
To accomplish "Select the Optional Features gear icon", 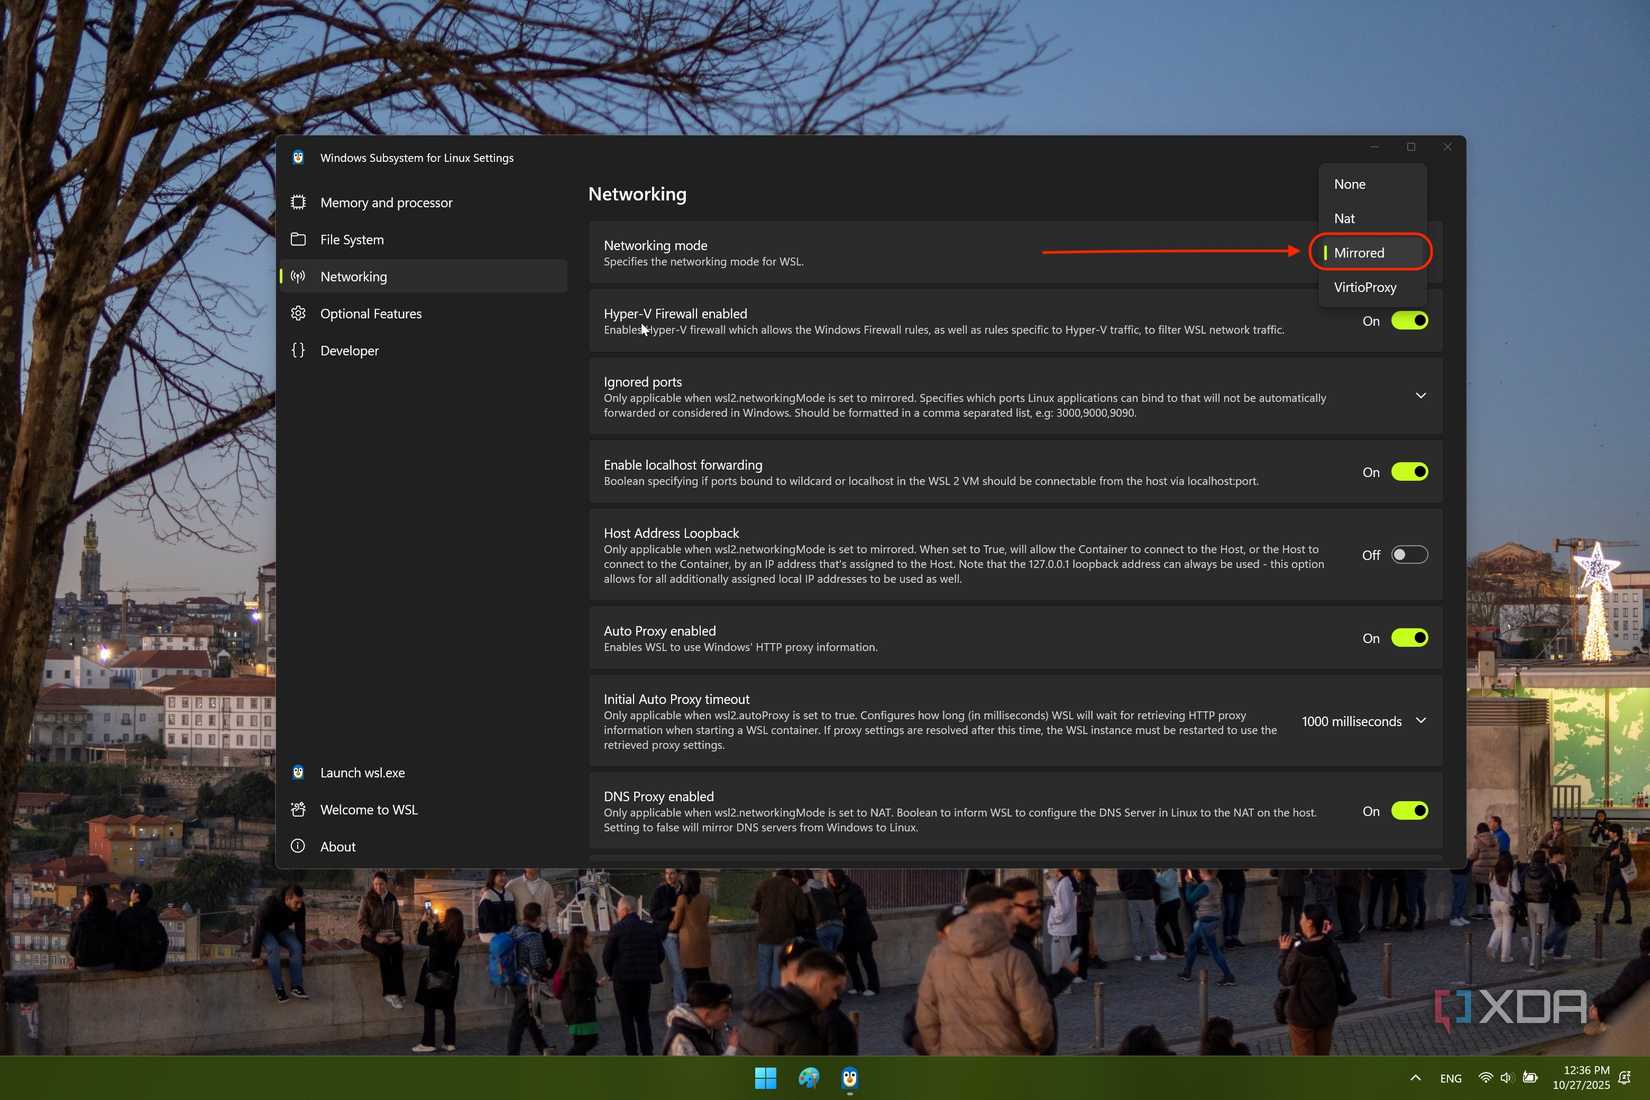I will tap(298, 313).
